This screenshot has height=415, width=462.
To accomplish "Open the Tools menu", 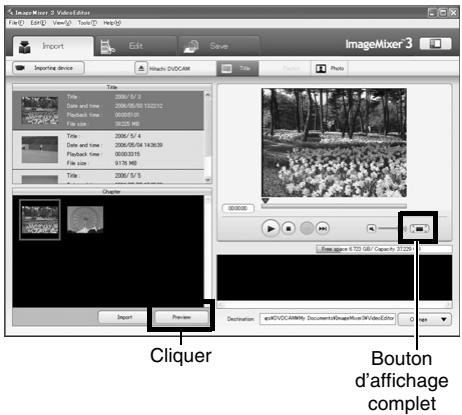I will coord(87,23).
